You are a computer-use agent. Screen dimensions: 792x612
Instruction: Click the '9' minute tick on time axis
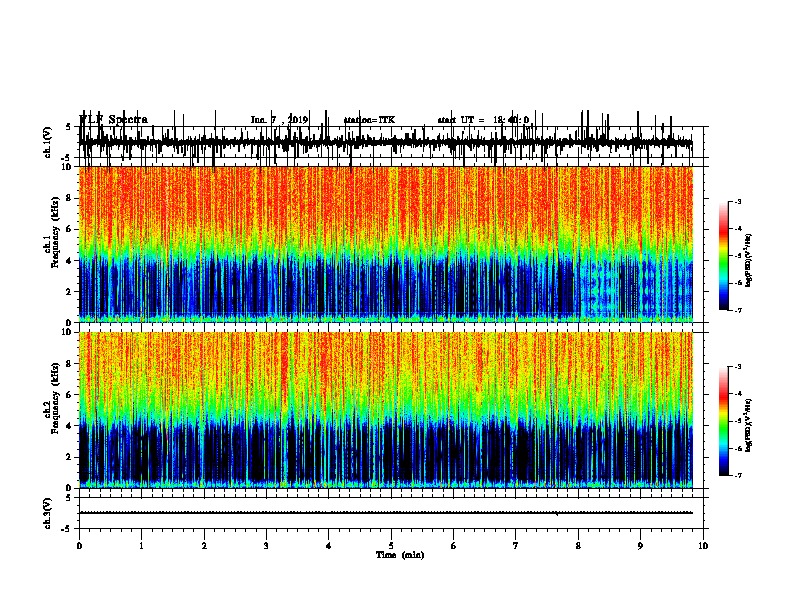(x=640, y=546)
